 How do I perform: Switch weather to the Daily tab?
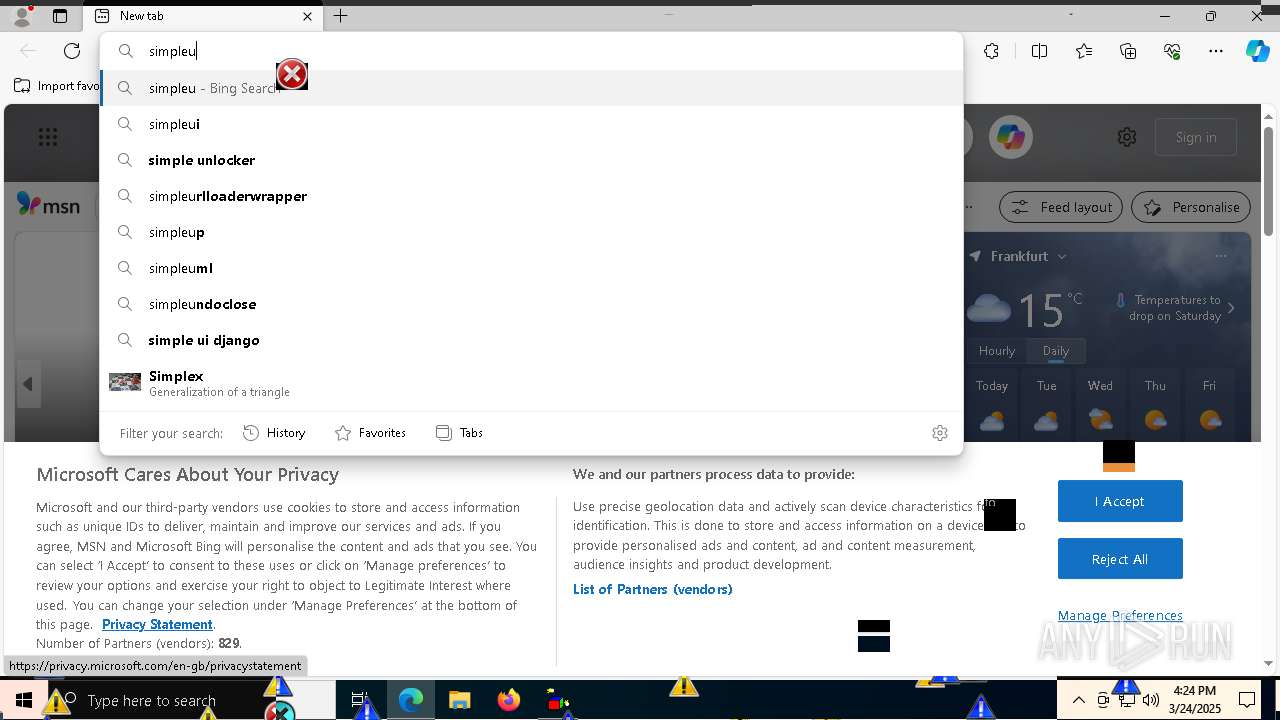pyautogui.click(x=1056, y=351)
